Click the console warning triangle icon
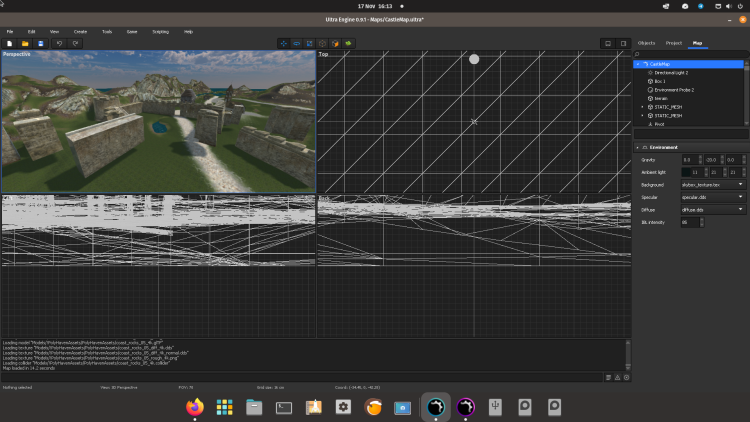Viewport: 750px width, 422px height. click(x=618, y=378)
